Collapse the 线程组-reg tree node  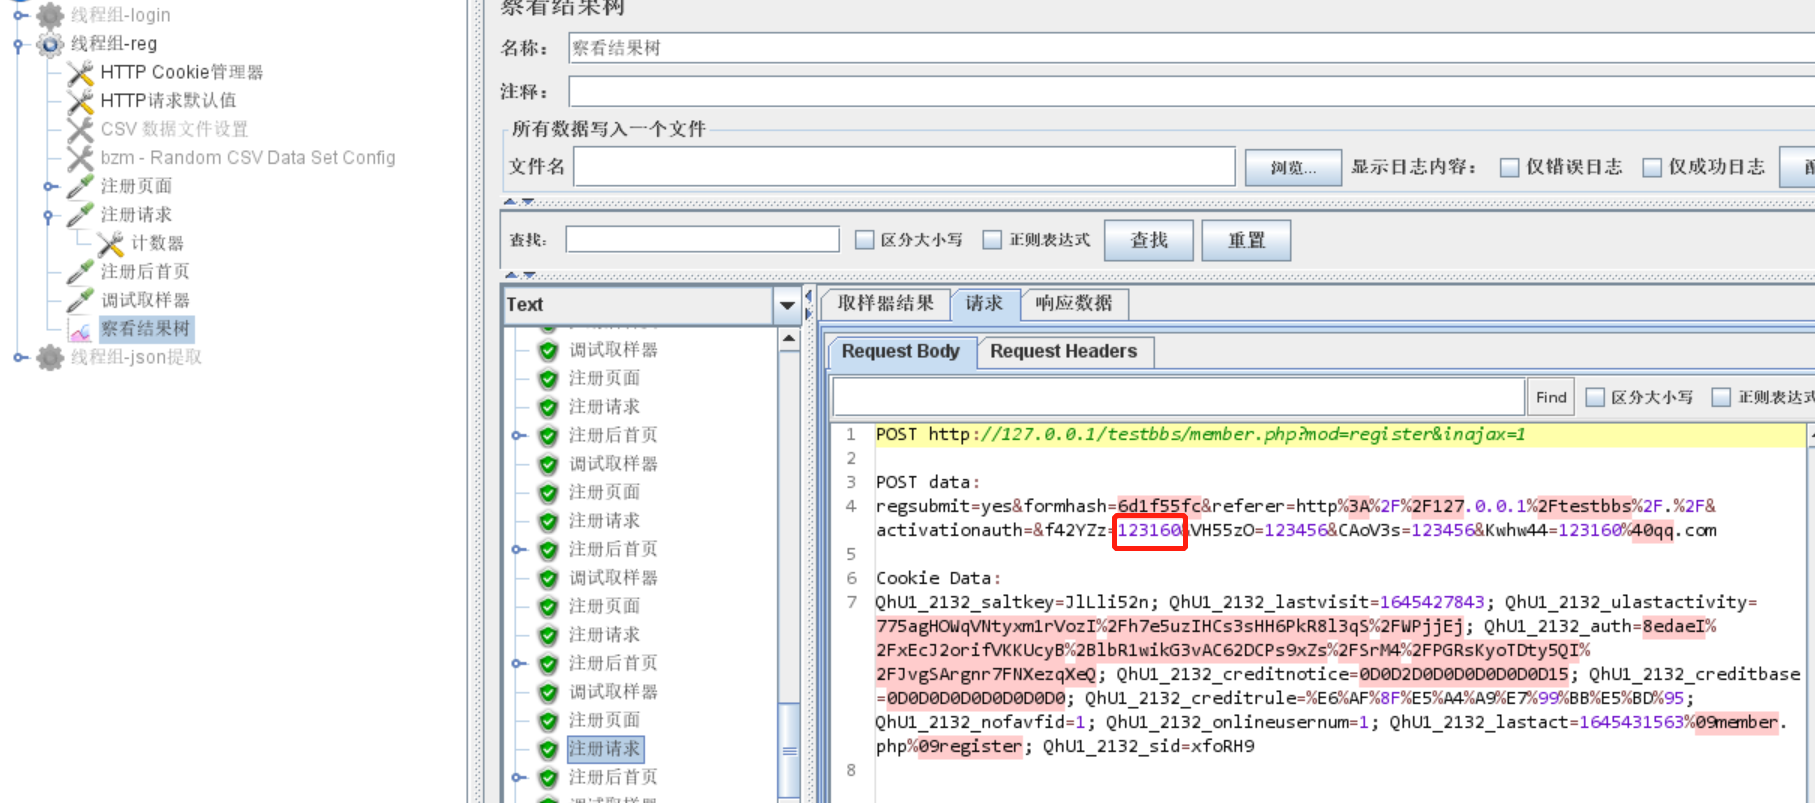point(19,44)
